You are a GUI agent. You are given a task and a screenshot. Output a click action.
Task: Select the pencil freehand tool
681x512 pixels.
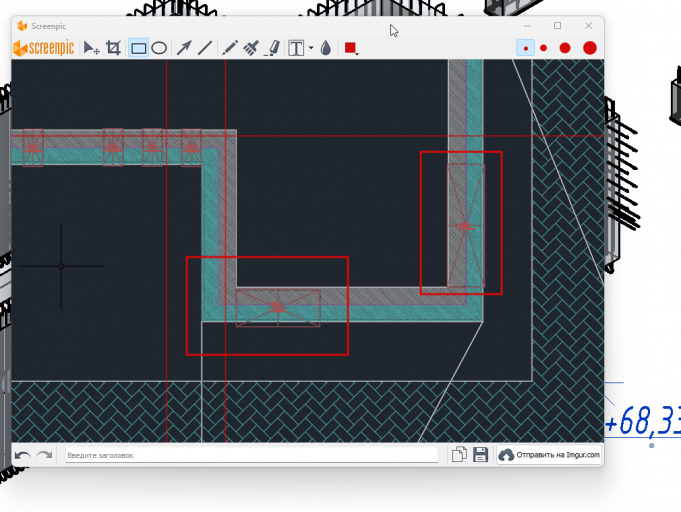(x=230, y=48)
